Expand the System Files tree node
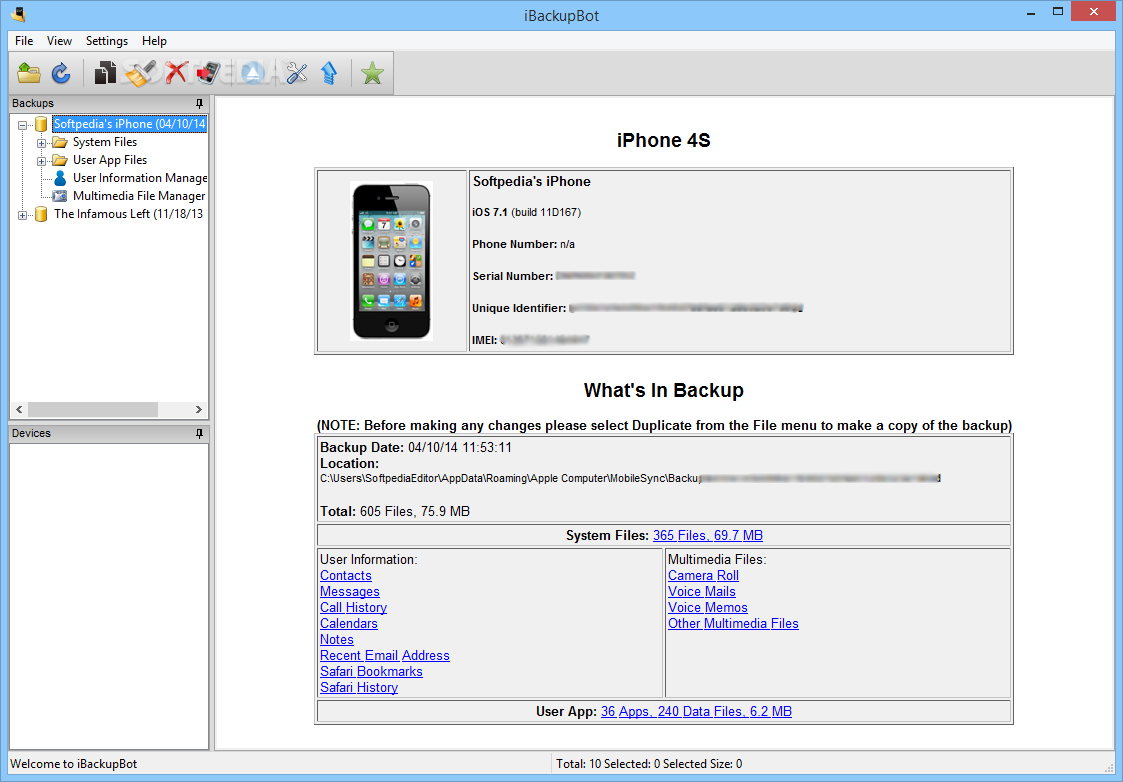 click(x=42, y=143)
